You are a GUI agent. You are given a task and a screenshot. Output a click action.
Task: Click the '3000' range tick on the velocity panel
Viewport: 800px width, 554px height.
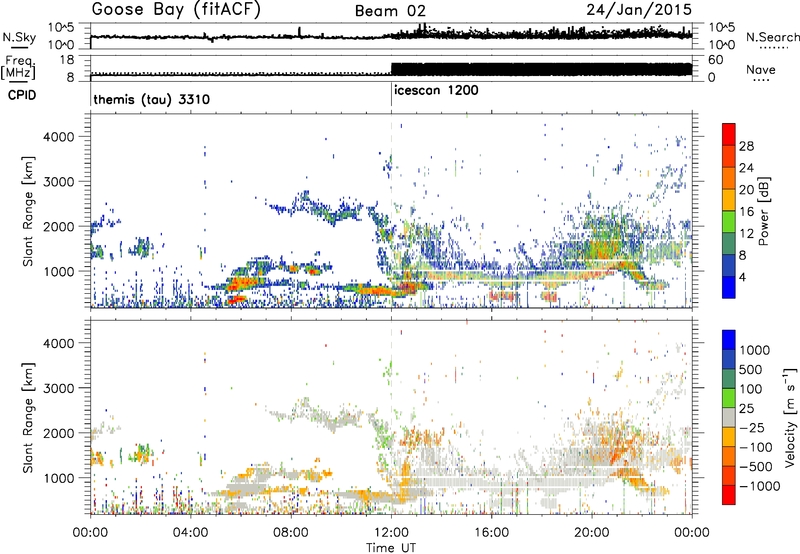[59, 388]
